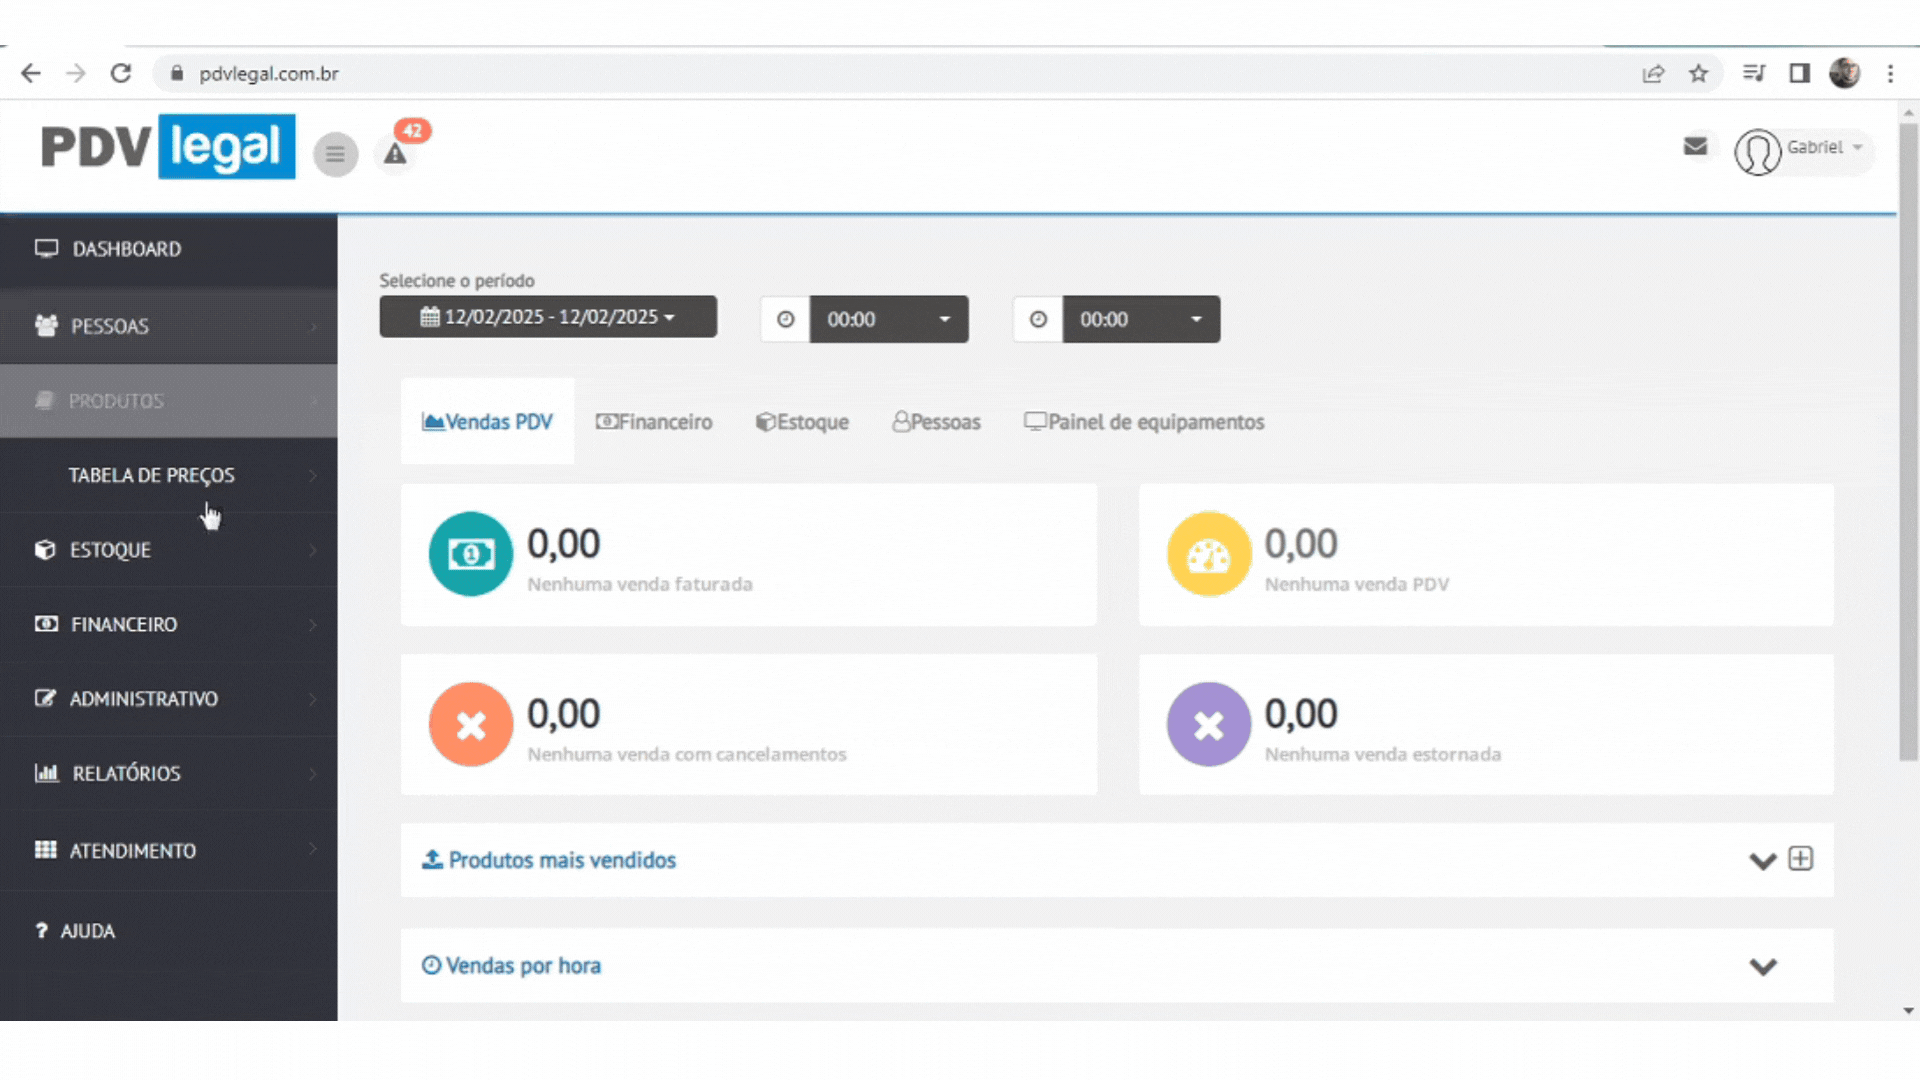Expand the Produtos mais vendidos chevron

click(x=1762, y=861)
